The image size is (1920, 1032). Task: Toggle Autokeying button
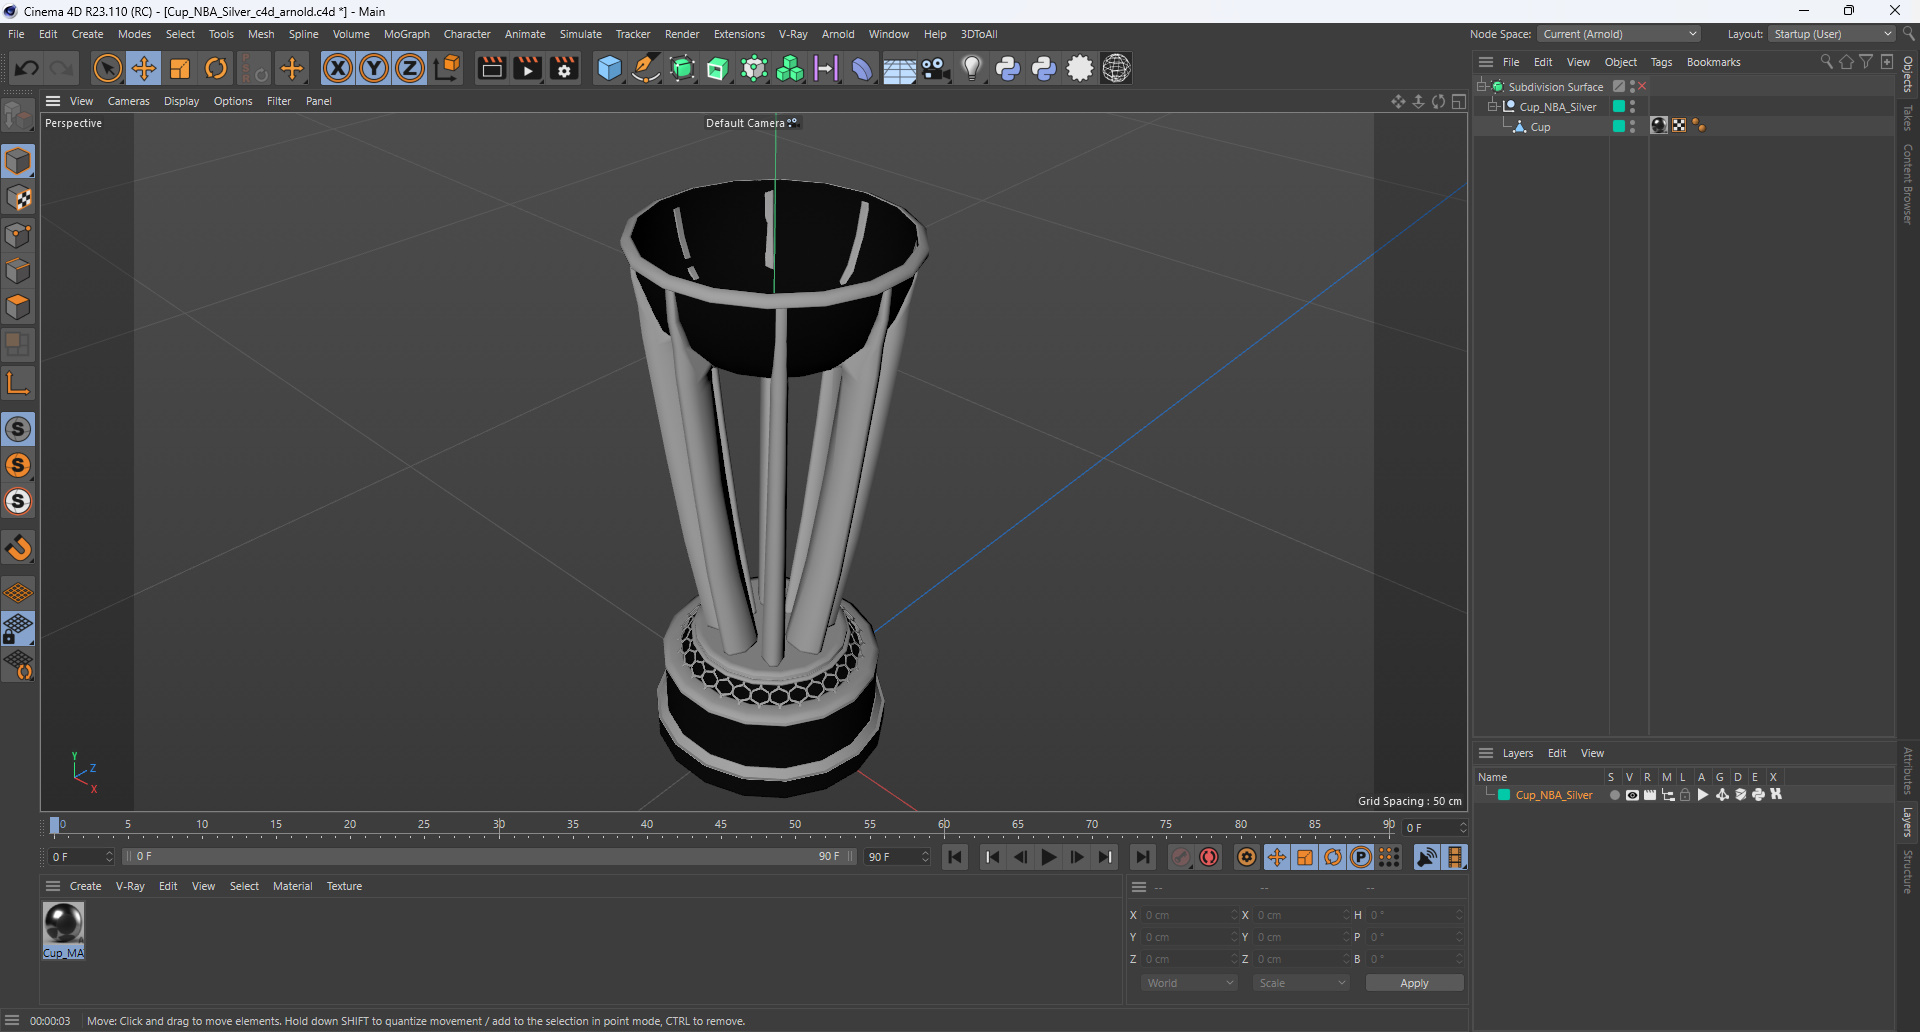(1209, 857)
